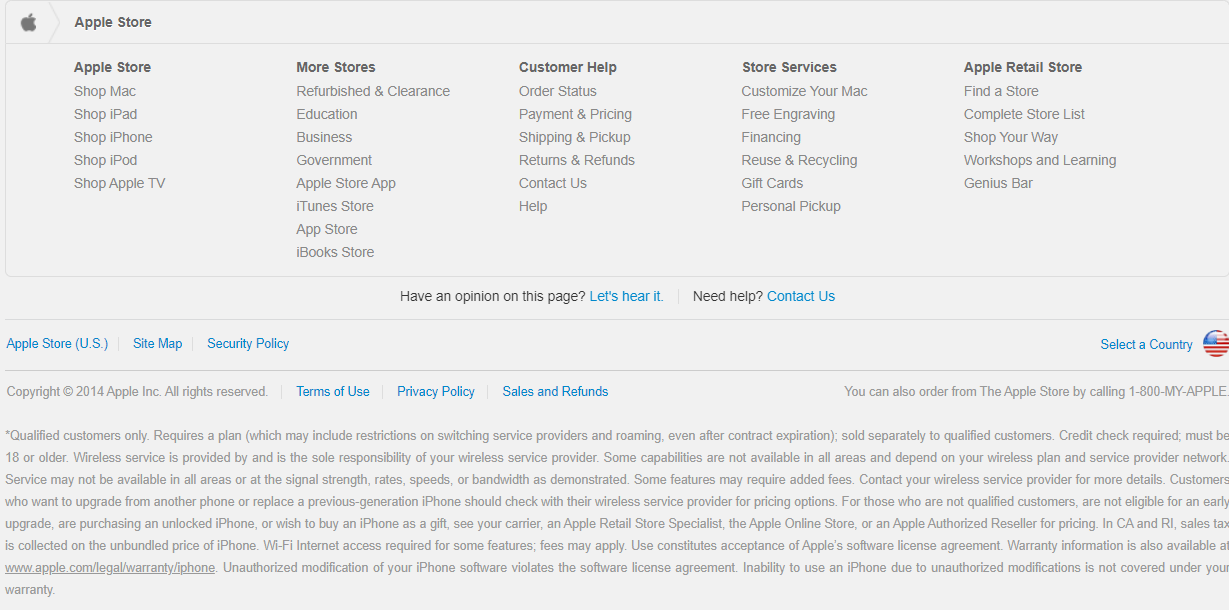Viewport: 1229px width, 610px height.
Task: View Reuse & Recycling page
Action: click(799, 160)
